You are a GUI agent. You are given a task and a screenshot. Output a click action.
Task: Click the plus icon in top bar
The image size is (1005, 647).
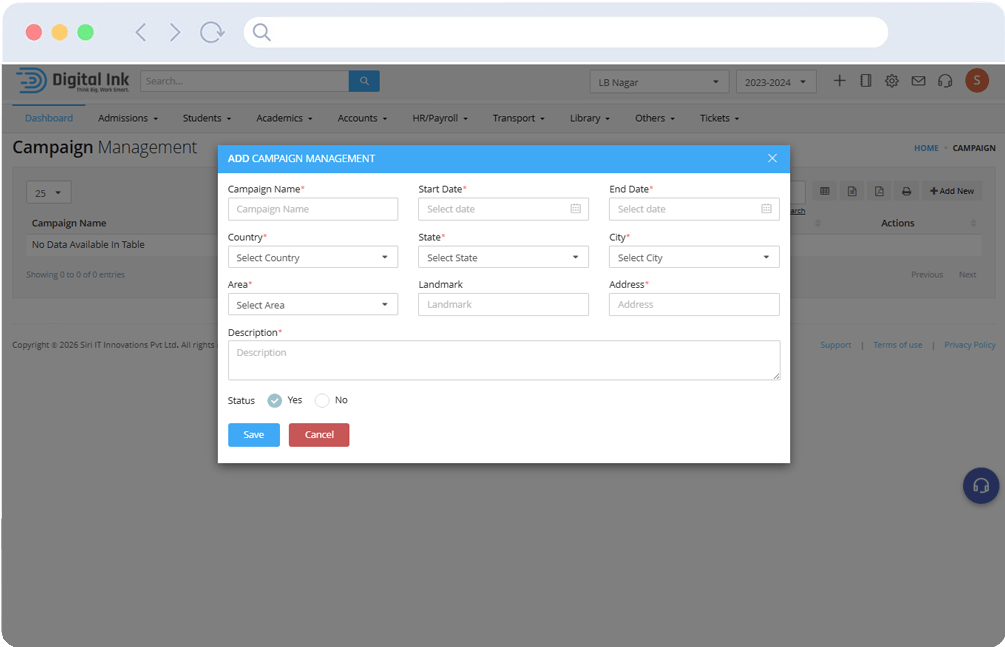tap(839, 81)
